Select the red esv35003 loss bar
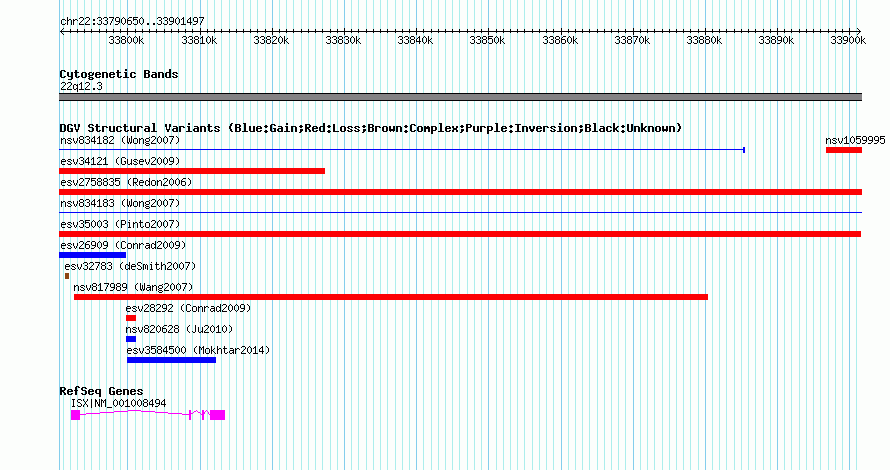The image size is (890, 470). [x=460, y=234]
